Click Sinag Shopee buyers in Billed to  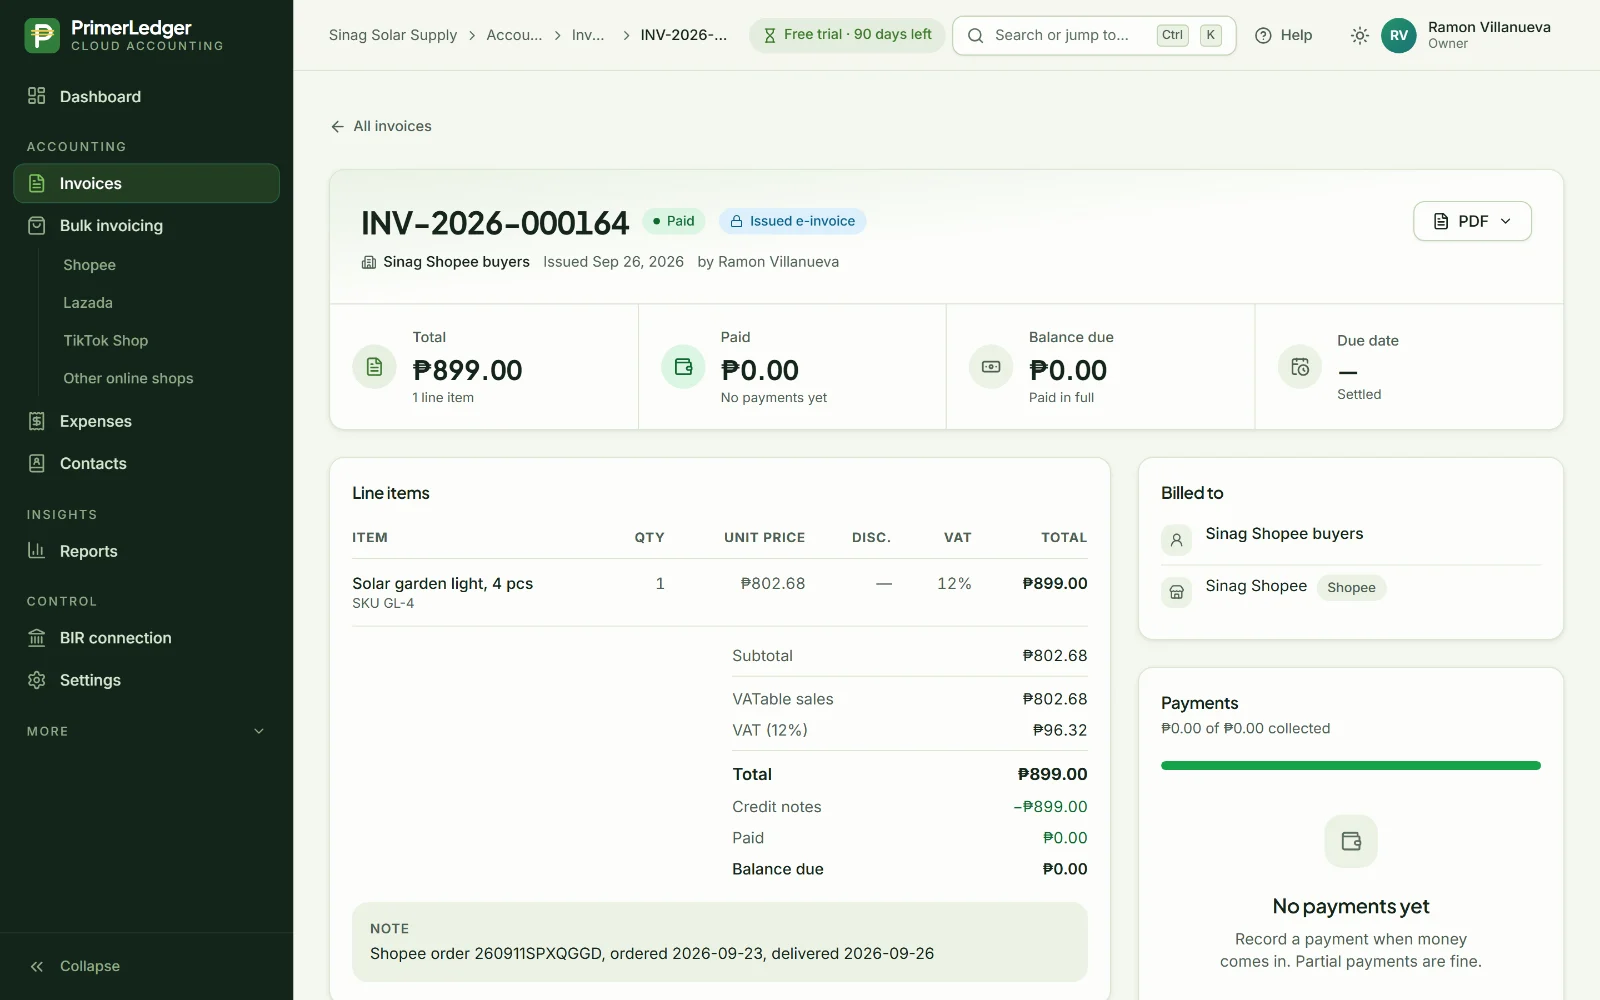[1284, 534]
